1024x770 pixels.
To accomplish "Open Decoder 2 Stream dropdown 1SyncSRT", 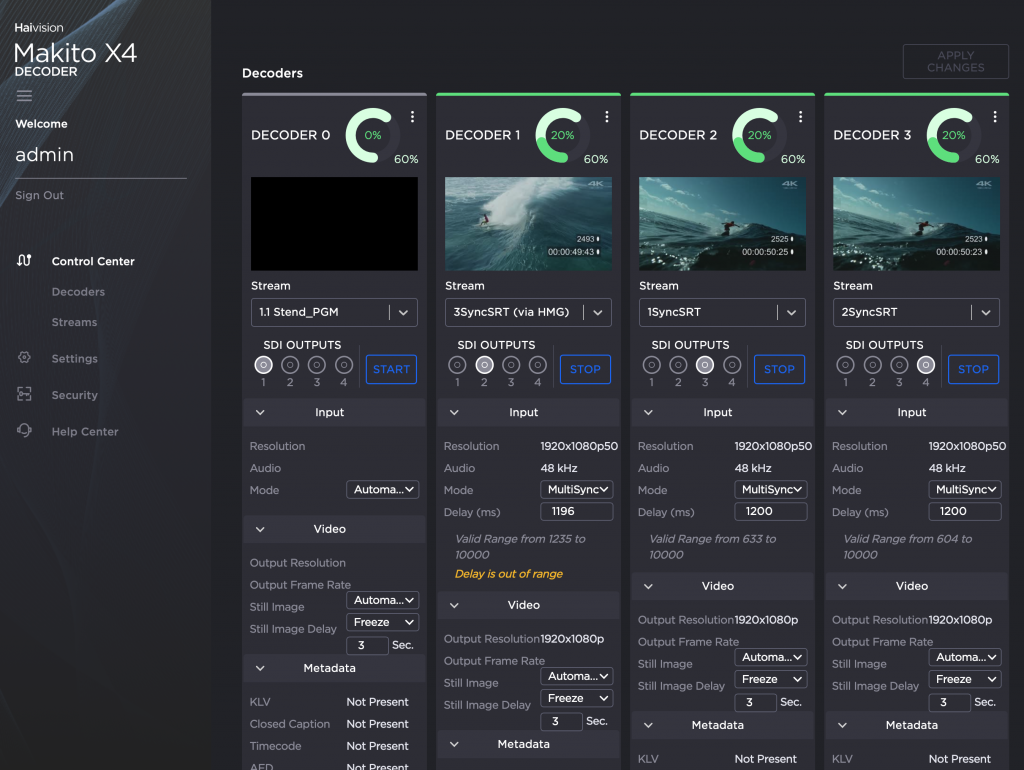I will point(722,312).
